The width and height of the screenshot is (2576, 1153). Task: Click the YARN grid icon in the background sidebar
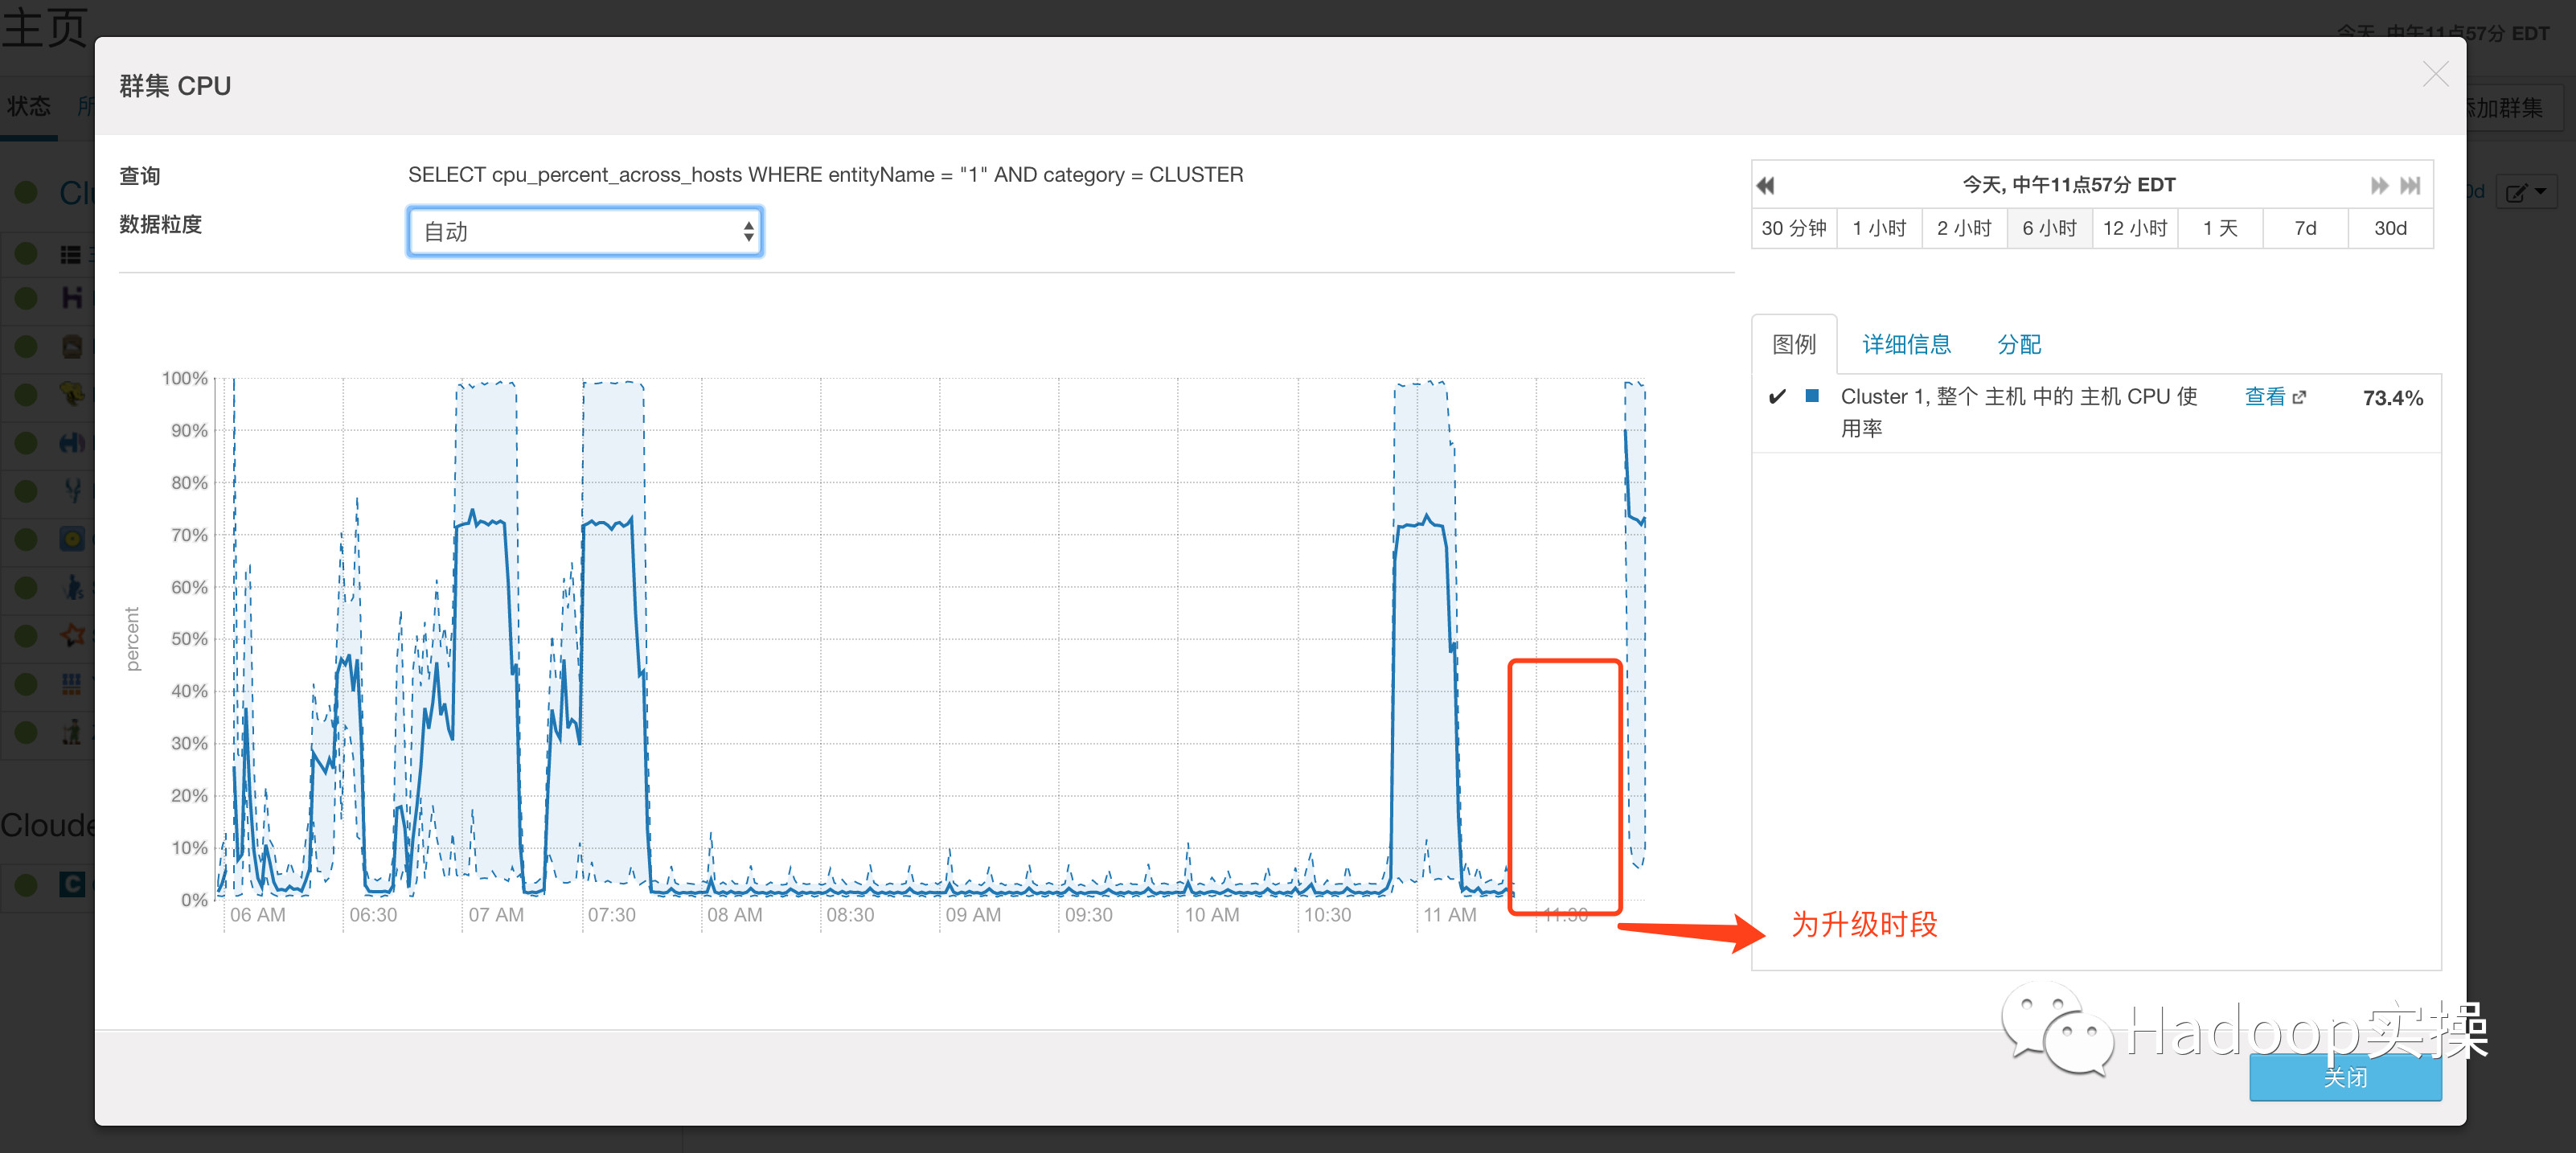point(72,684)
